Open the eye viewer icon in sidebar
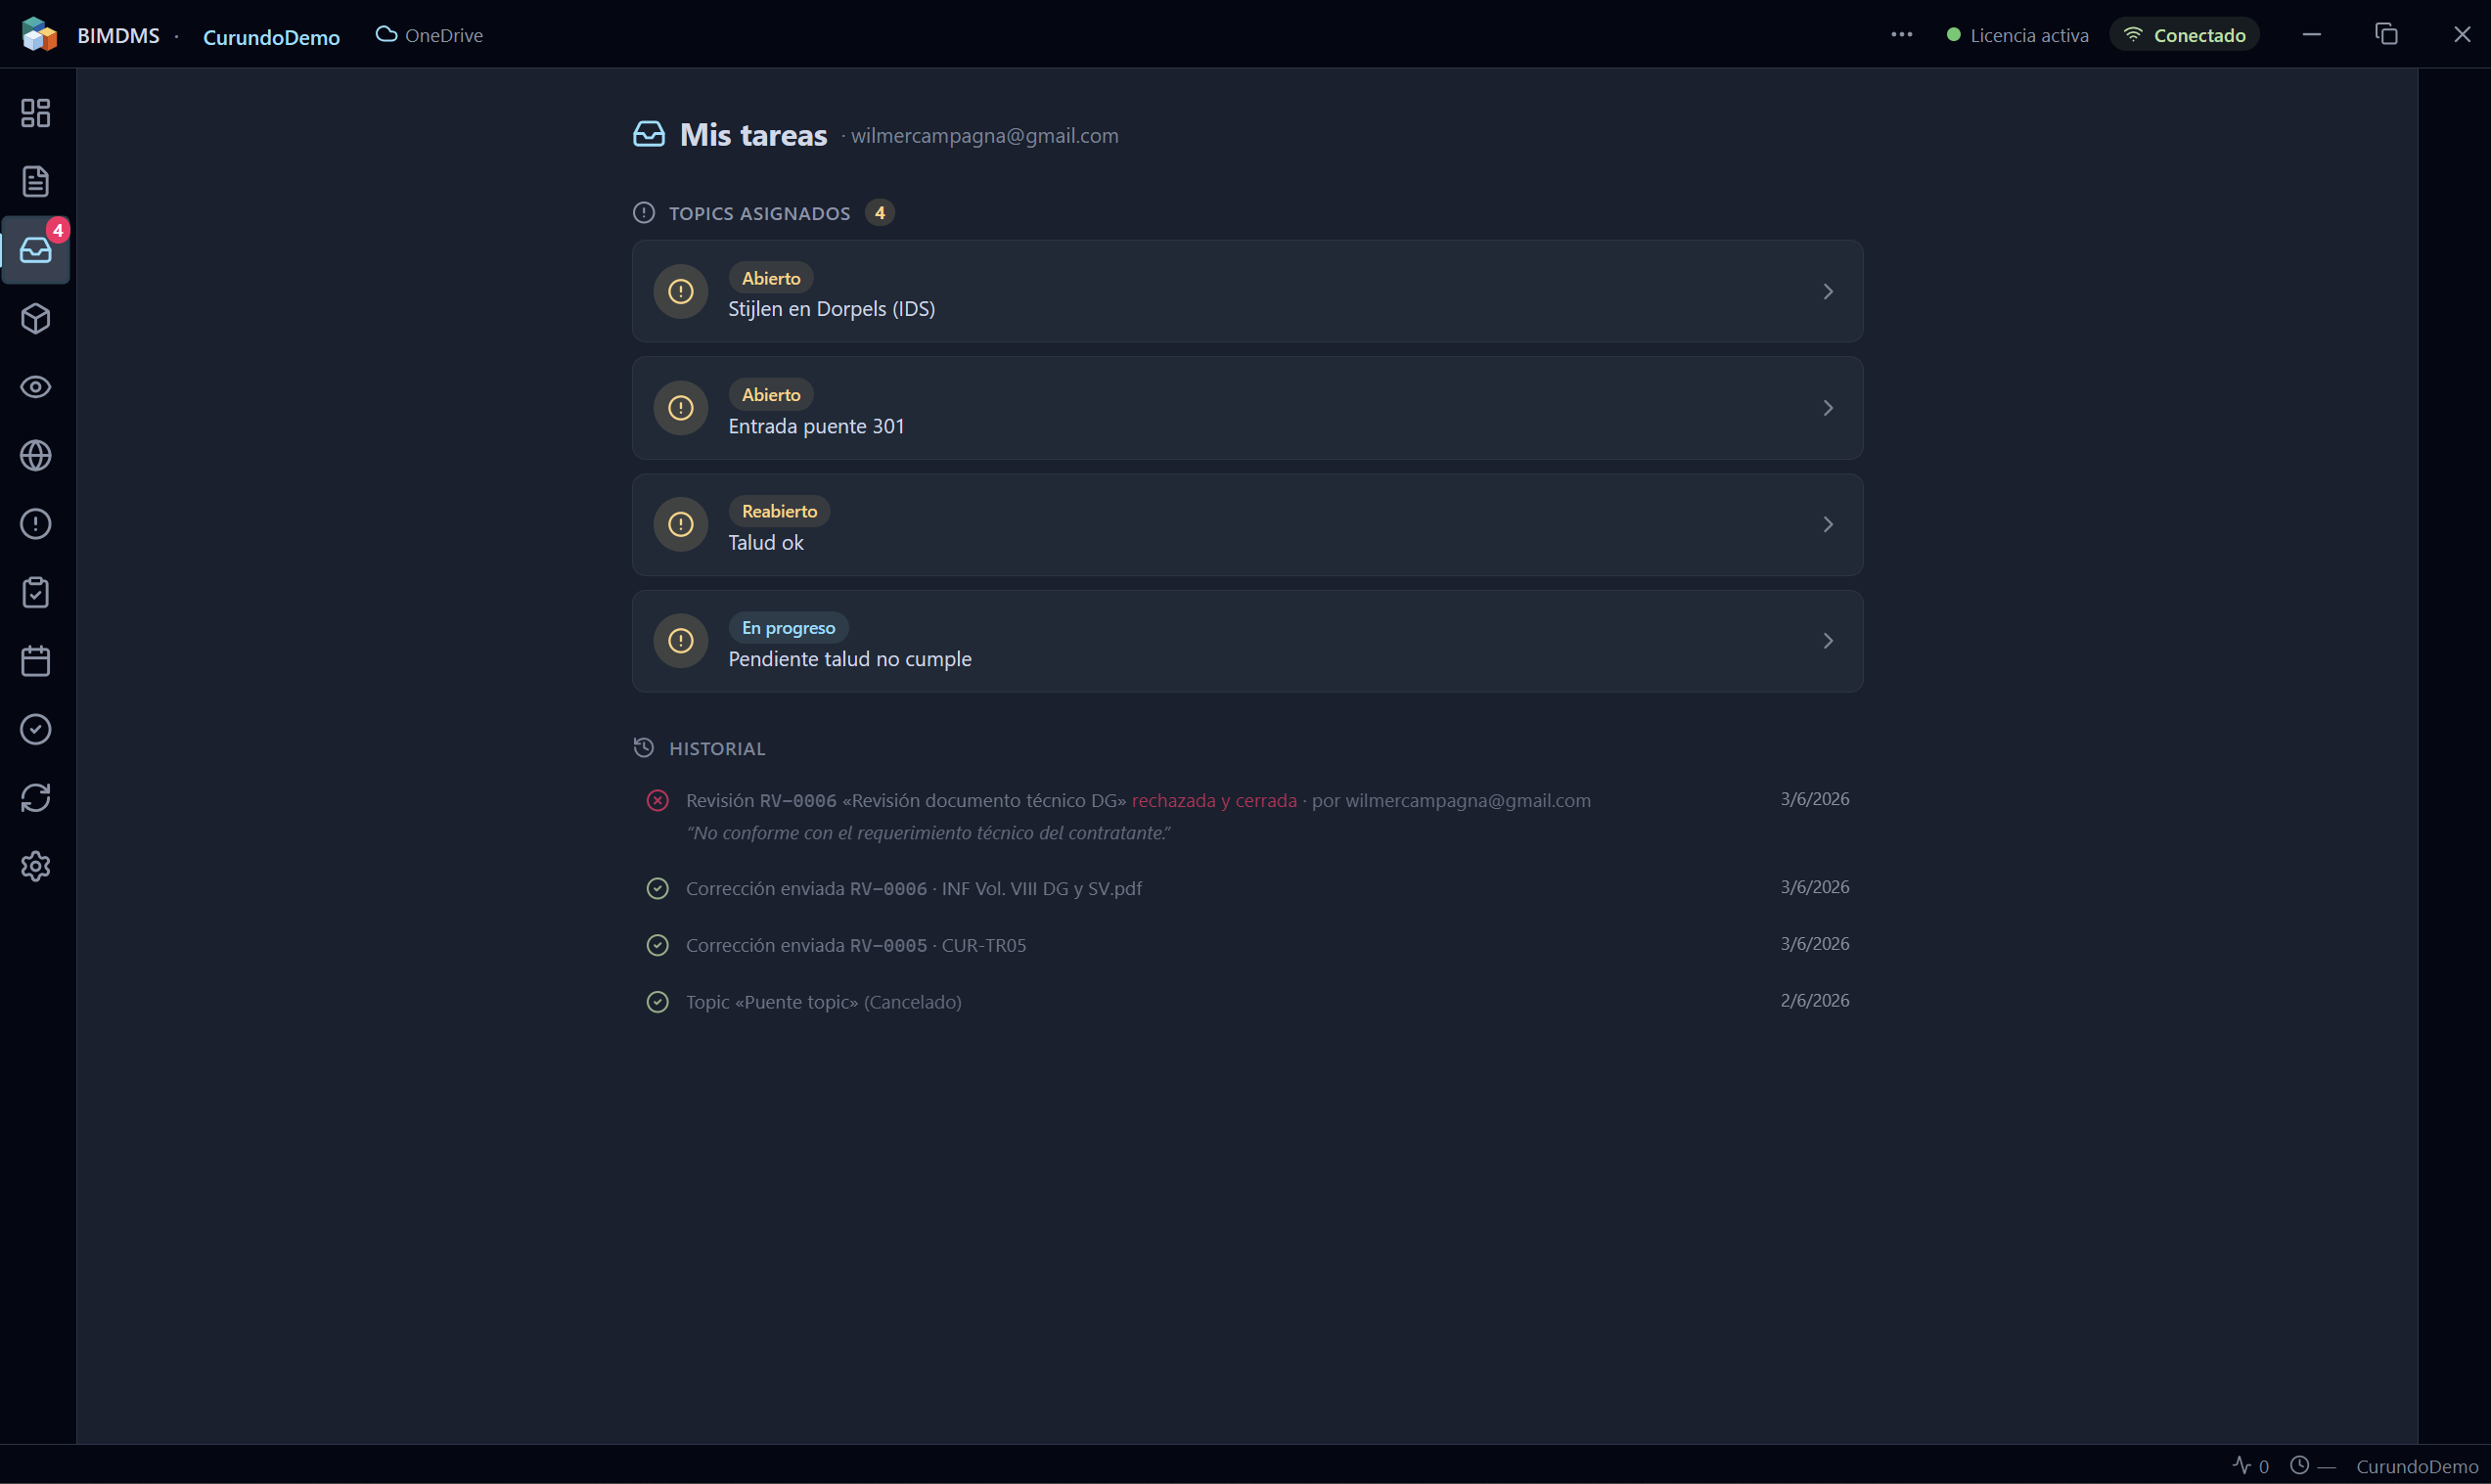 point(36,387)
